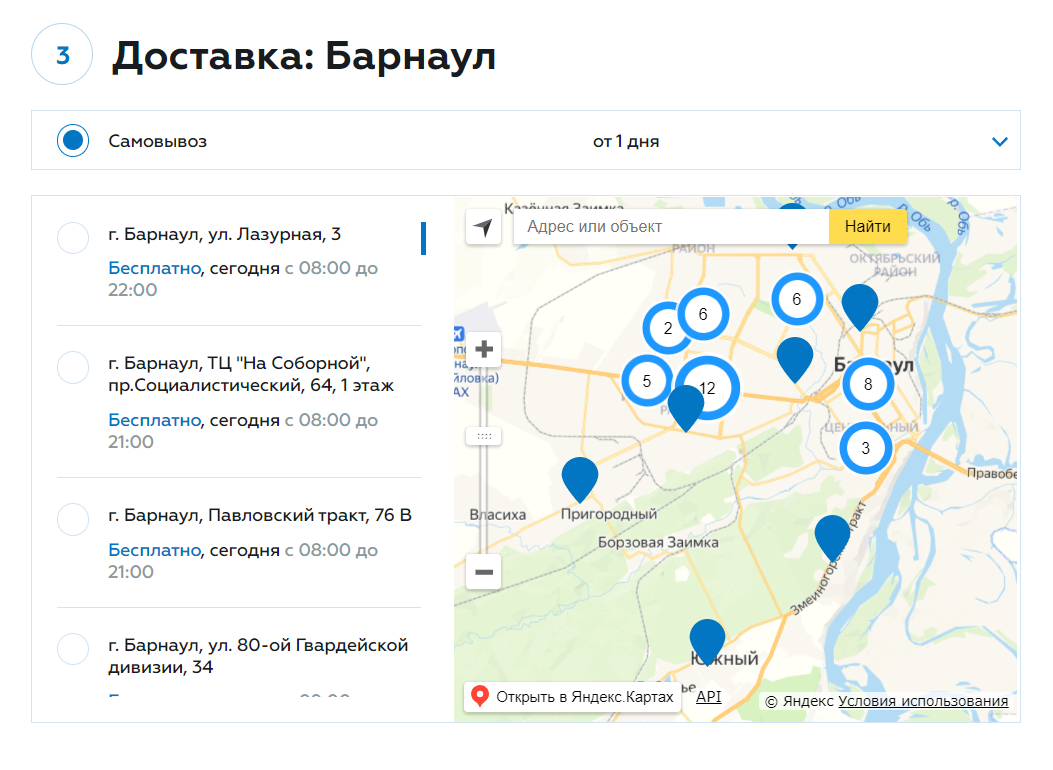Image resolution: width=1053 pixels, height=770 pixels.
Task: Click the cluster marker showing 12 points
Action: [x=707, y=388]
